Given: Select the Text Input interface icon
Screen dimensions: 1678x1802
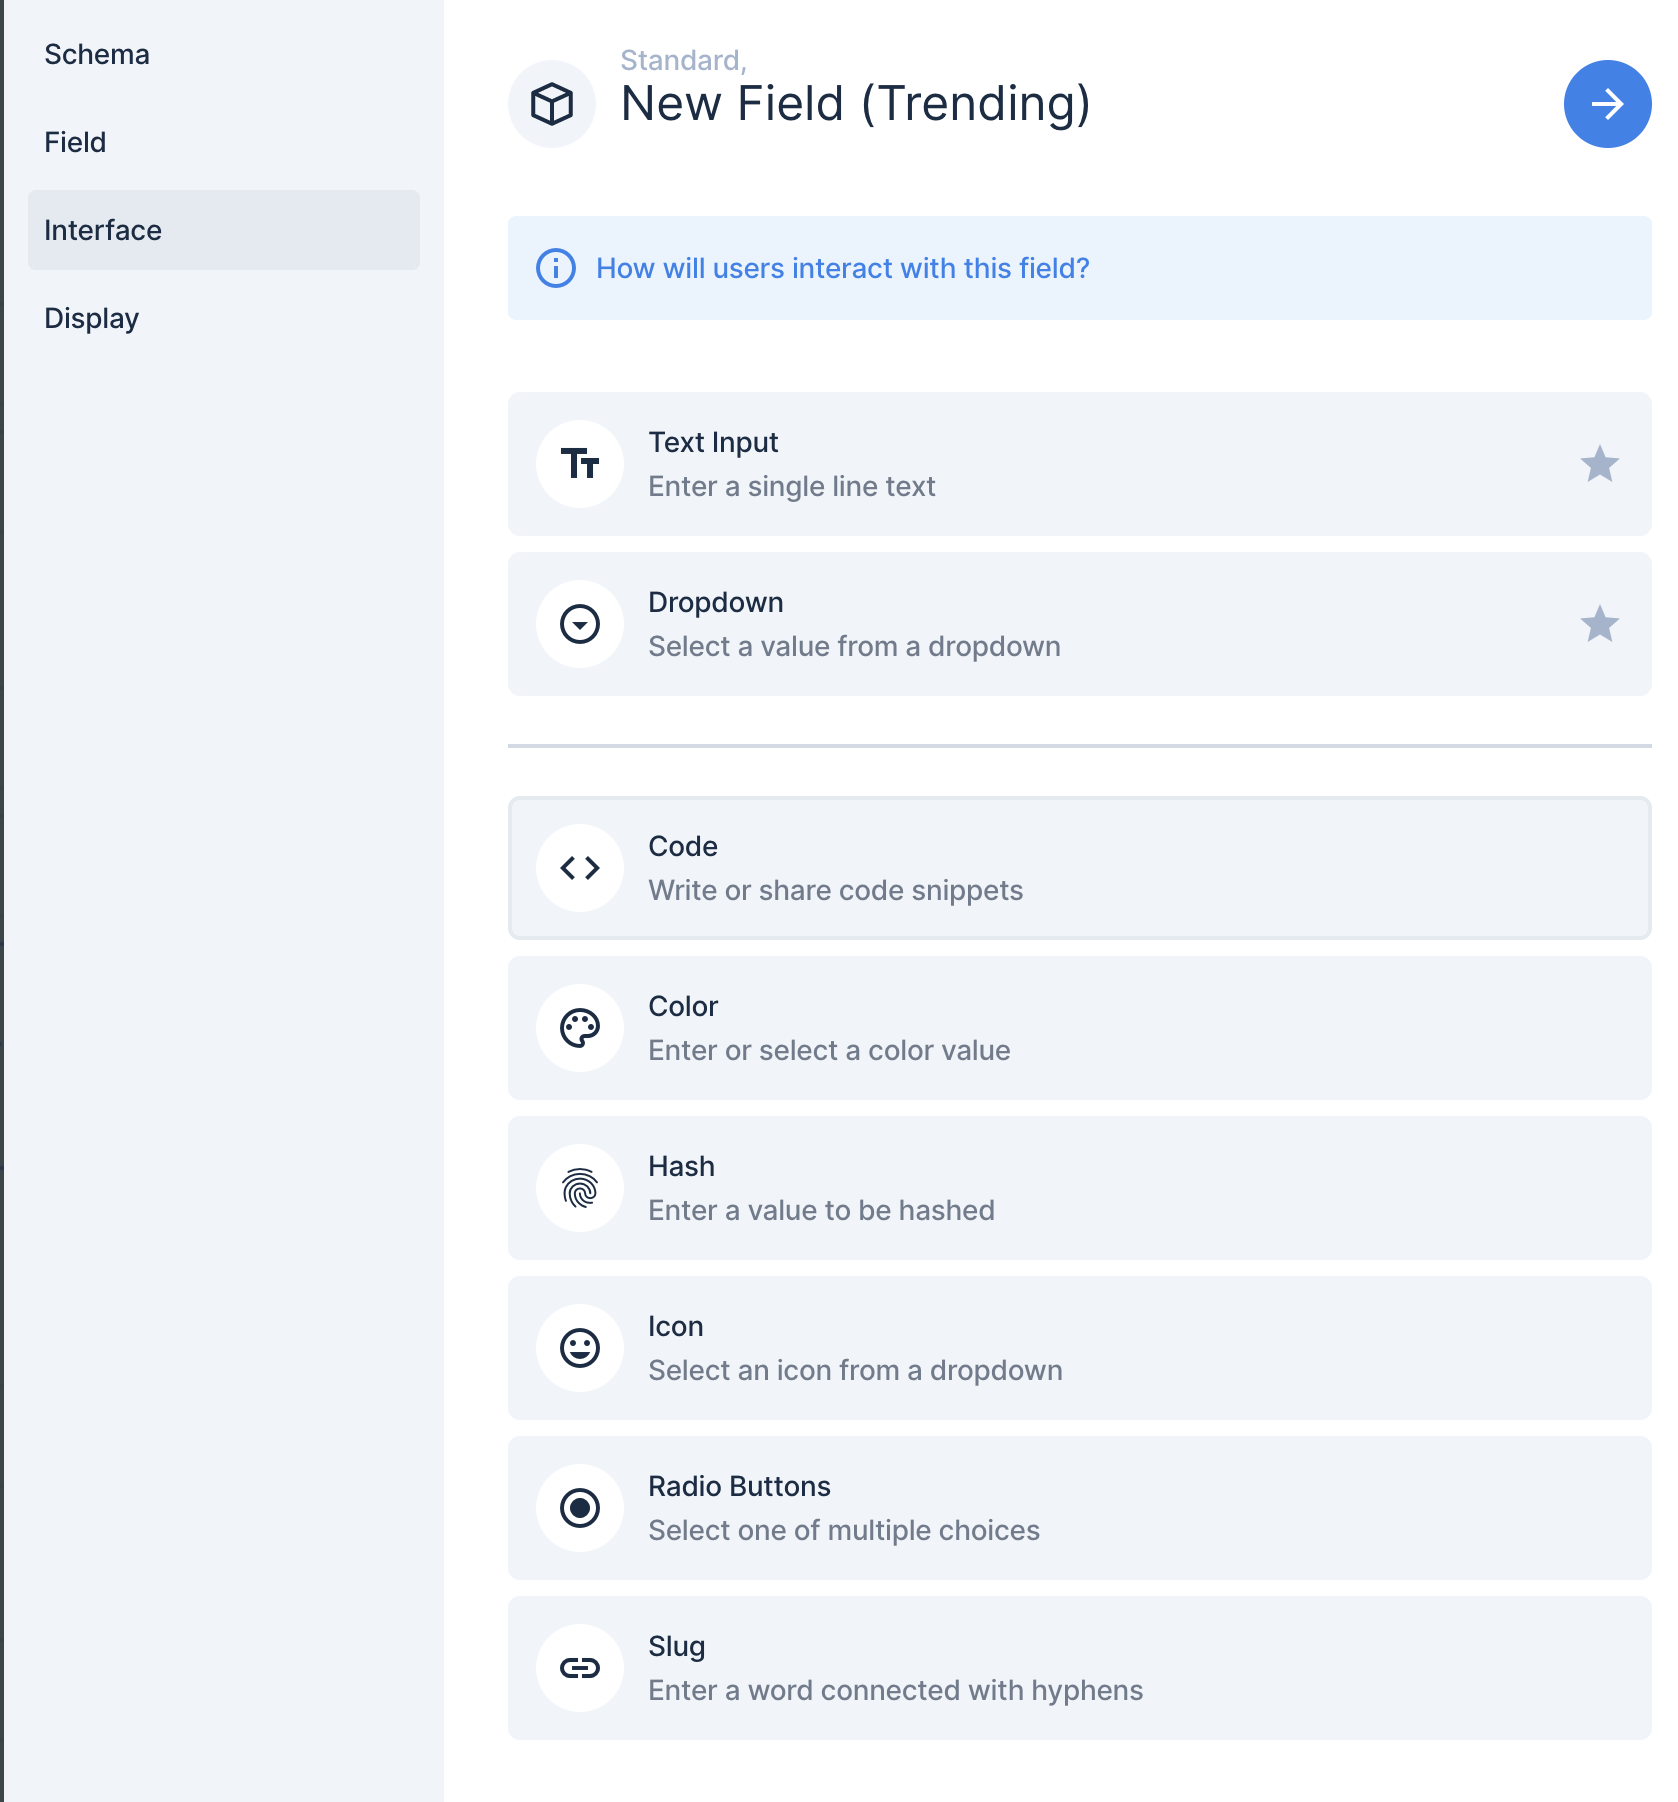Looking at the screenshot, I should pyautogui.click(x=580, y=463).
